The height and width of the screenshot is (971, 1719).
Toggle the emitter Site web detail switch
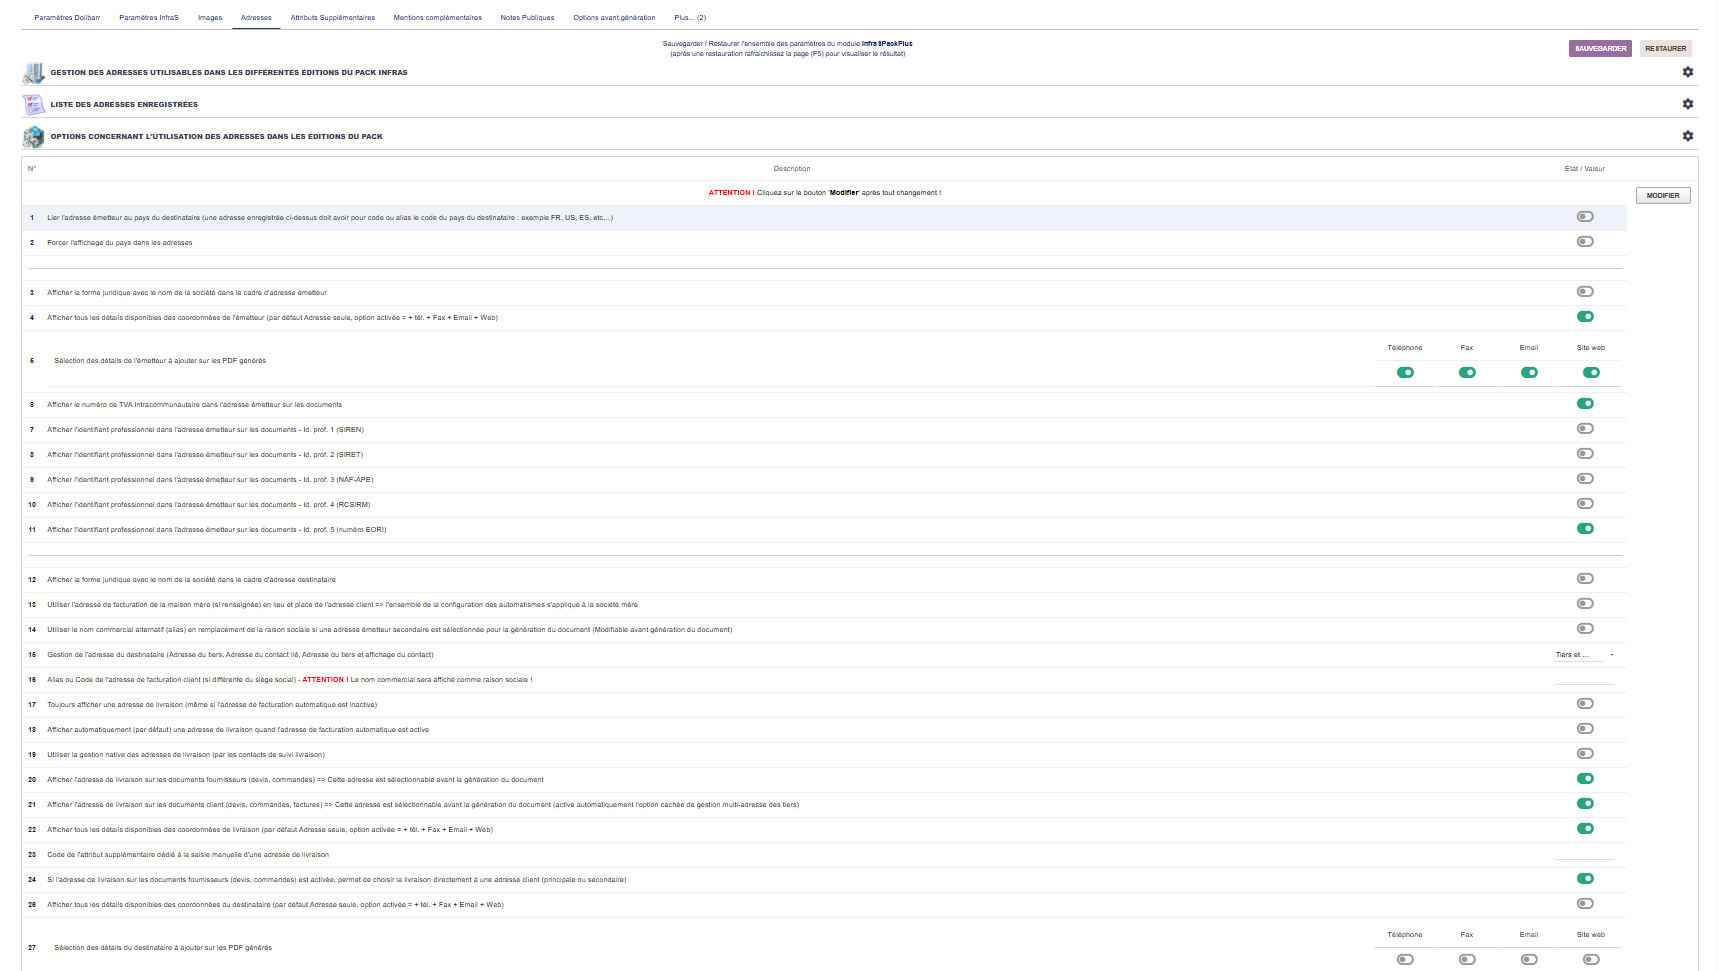(x=1590, y=373)
